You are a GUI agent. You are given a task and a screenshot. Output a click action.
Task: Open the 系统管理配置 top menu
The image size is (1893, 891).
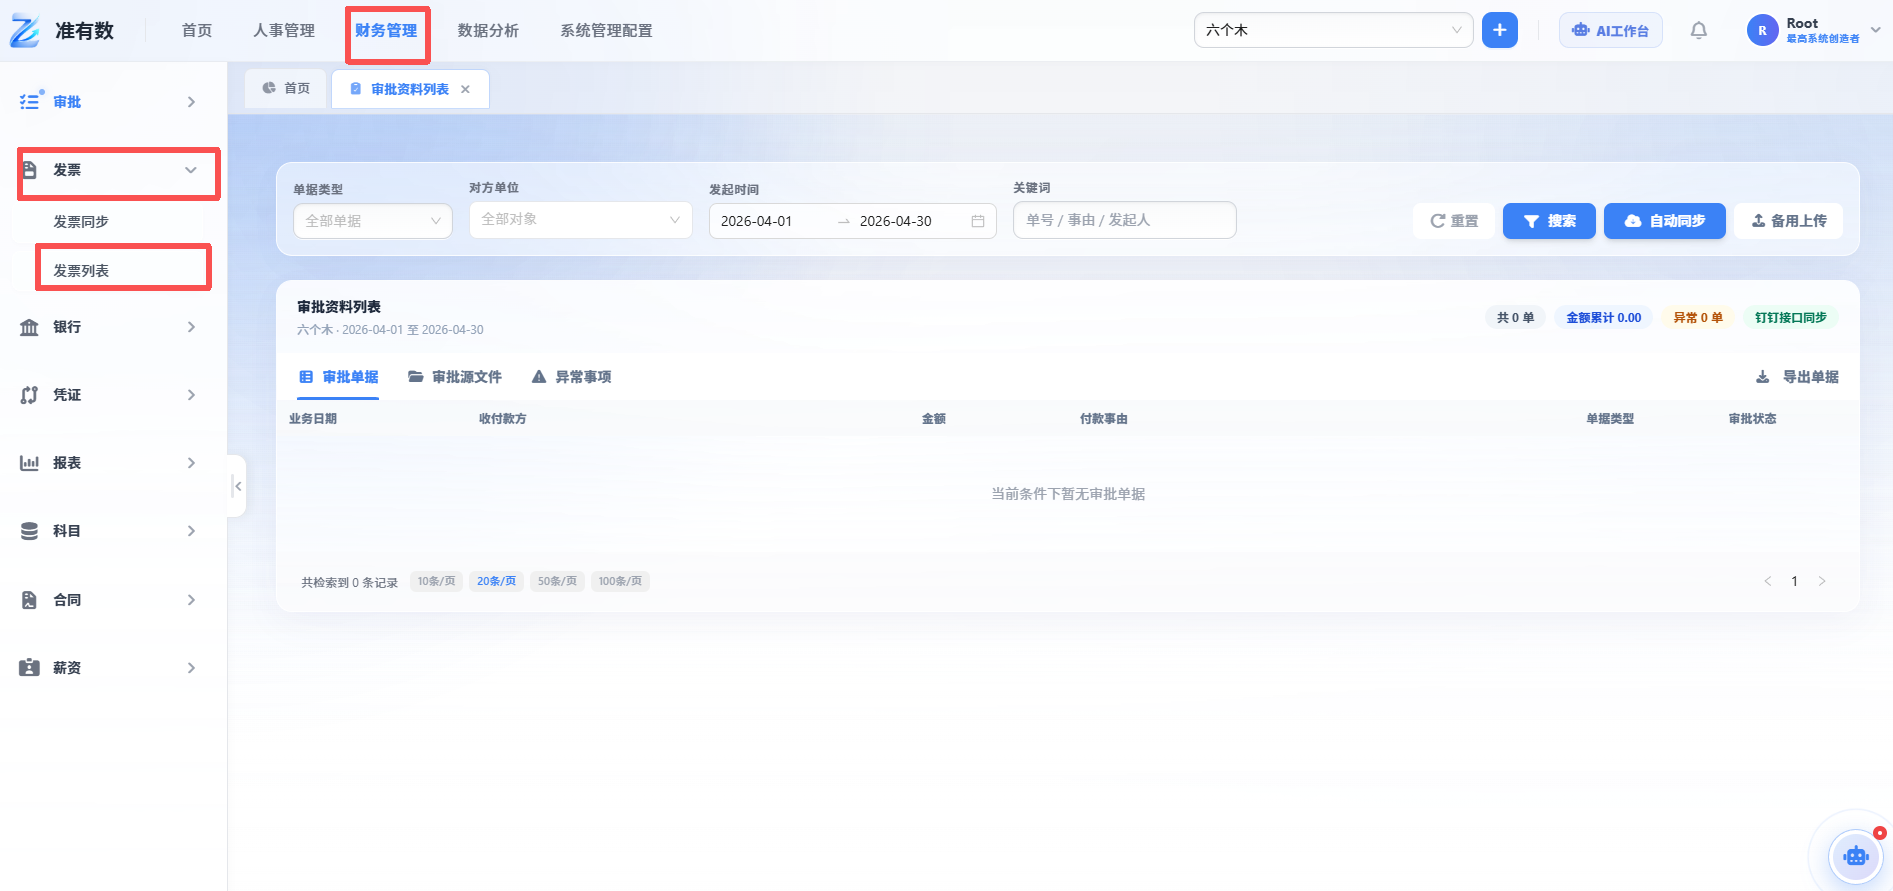606,31
